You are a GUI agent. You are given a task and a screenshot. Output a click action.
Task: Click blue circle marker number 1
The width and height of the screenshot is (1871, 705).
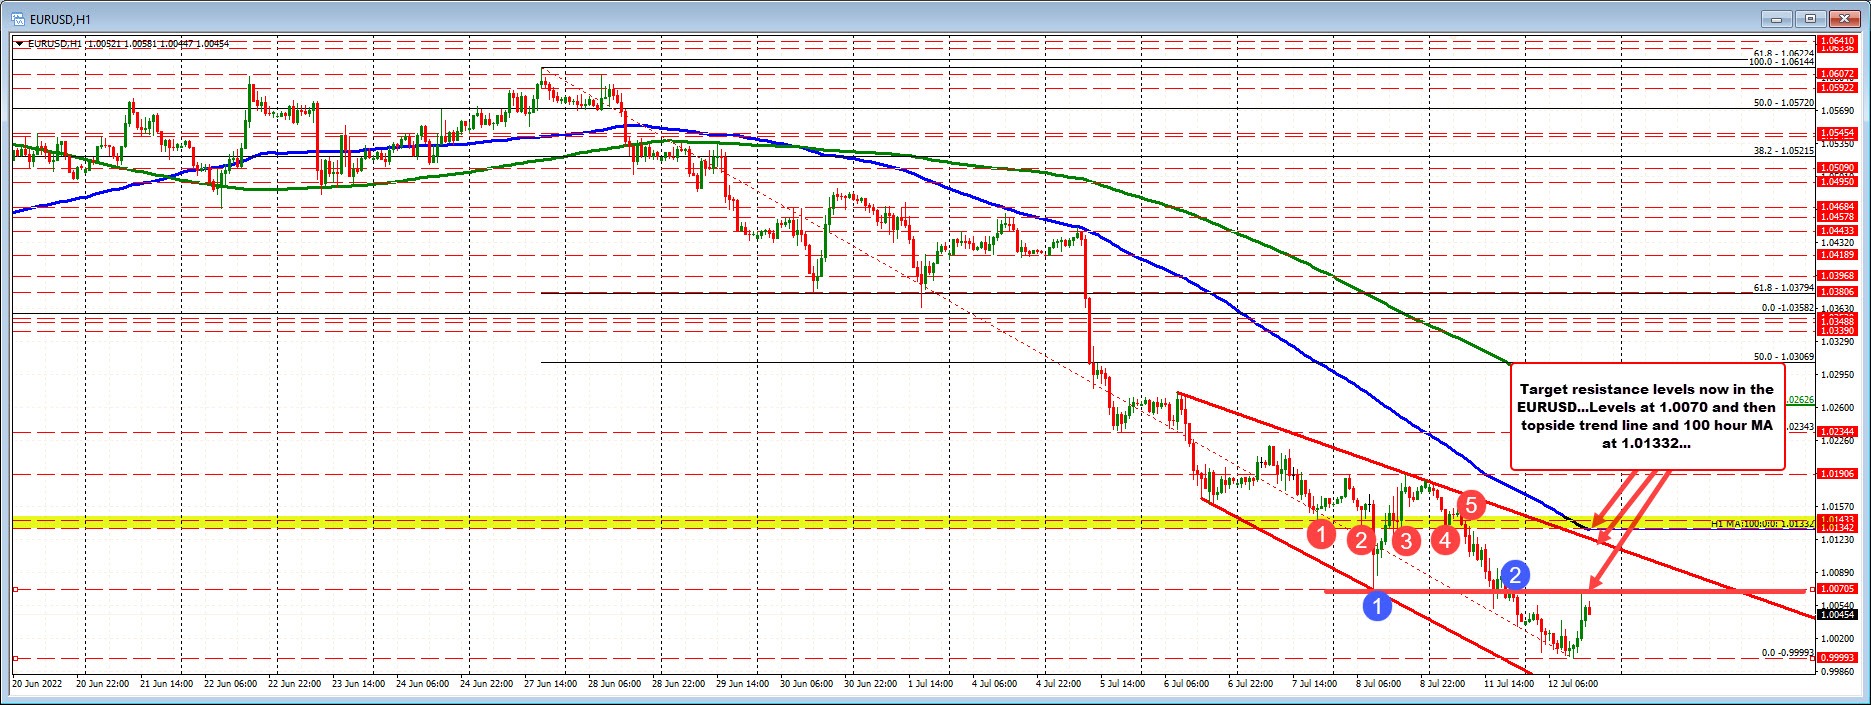1378,605
